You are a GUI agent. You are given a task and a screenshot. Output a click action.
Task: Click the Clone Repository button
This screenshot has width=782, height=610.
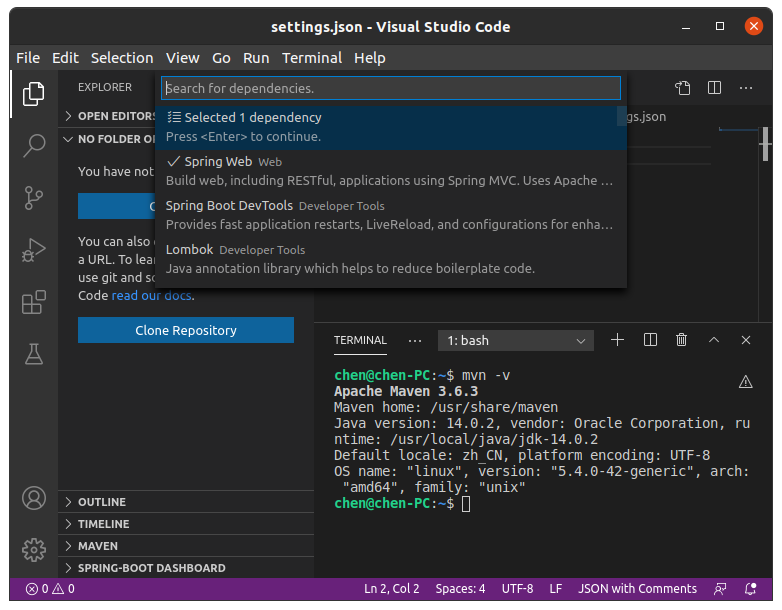(x=186, y=330)
